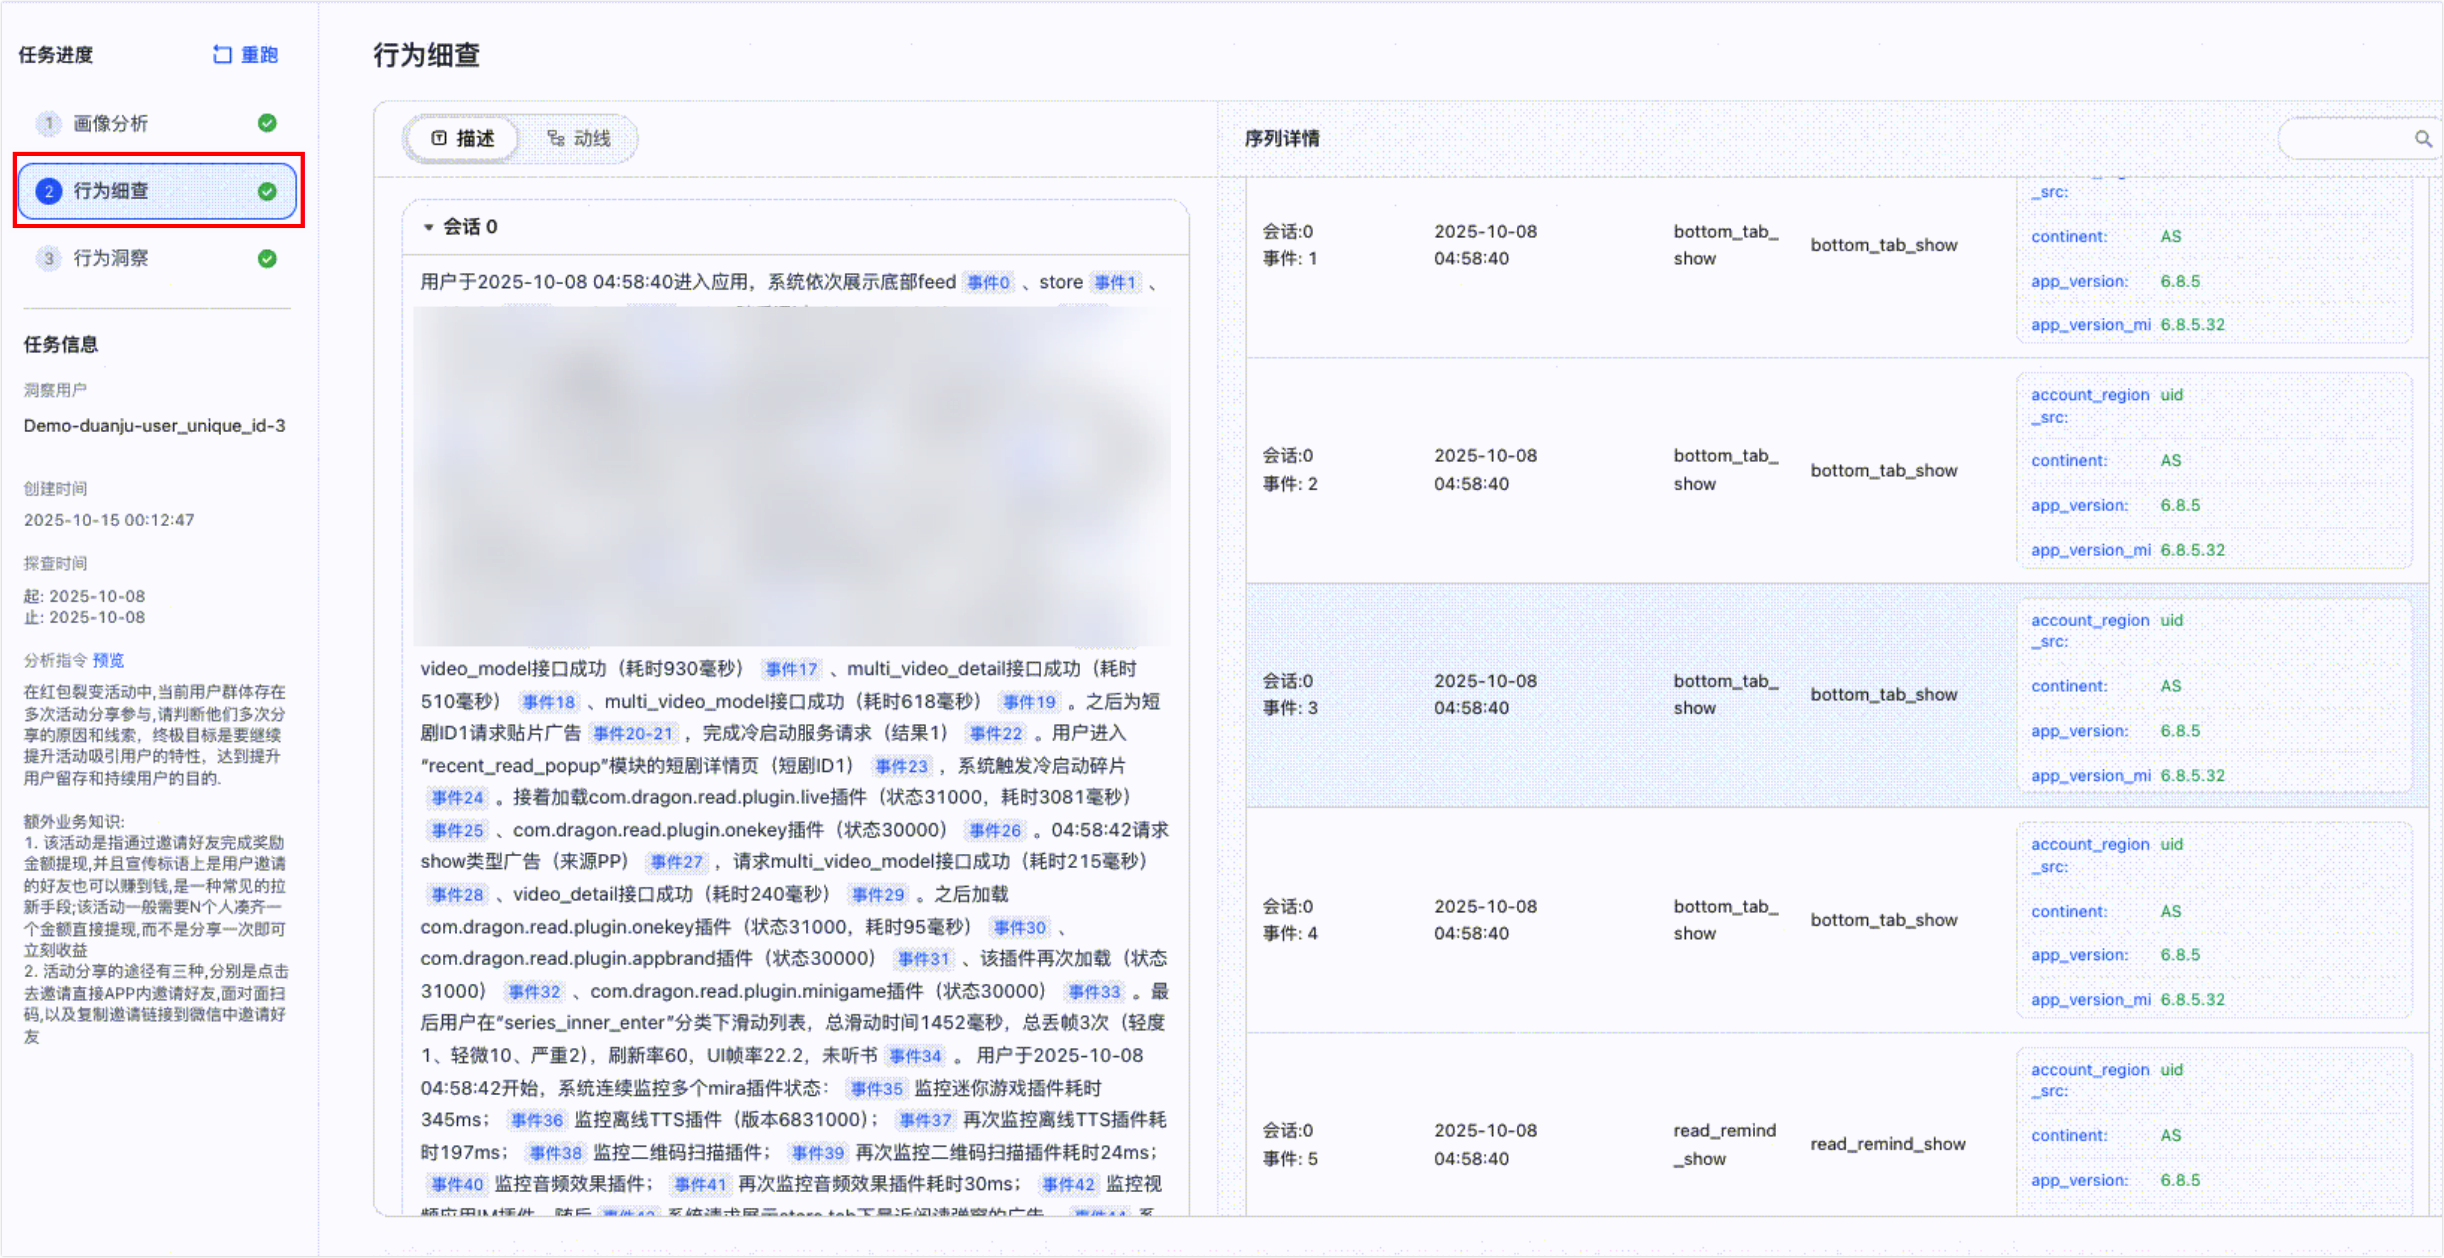Click the 事件38 event tag
This screenshot has width=2444, height=1258.
pos(555,1153)
